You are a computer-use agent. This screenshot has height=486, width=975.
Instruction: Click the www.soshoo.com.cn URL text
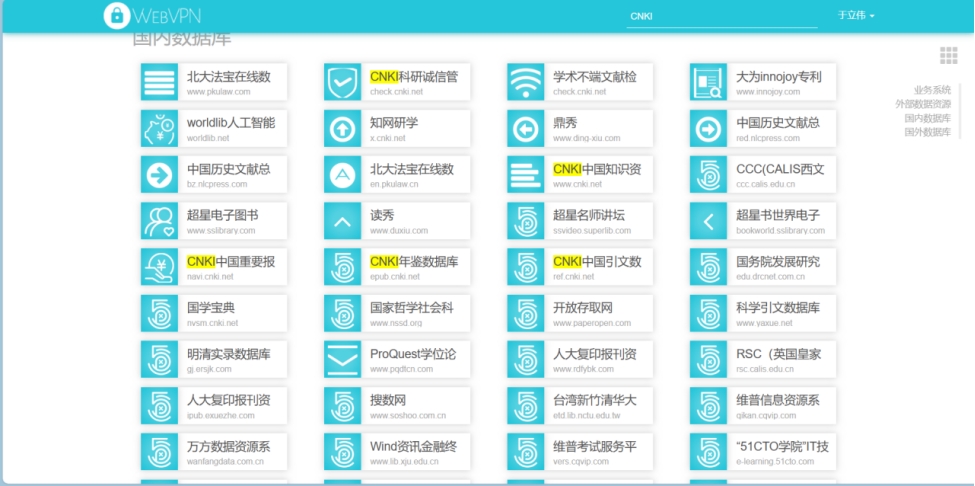407,416
